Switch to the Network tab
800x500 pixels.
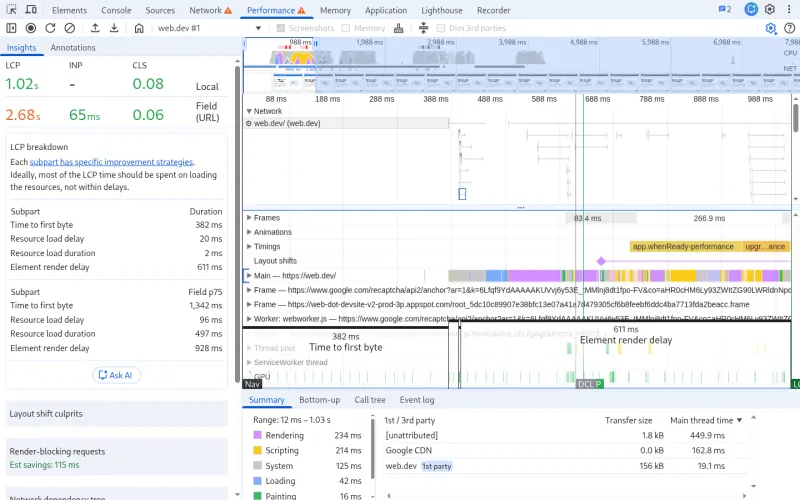click(x=210, y=10)
